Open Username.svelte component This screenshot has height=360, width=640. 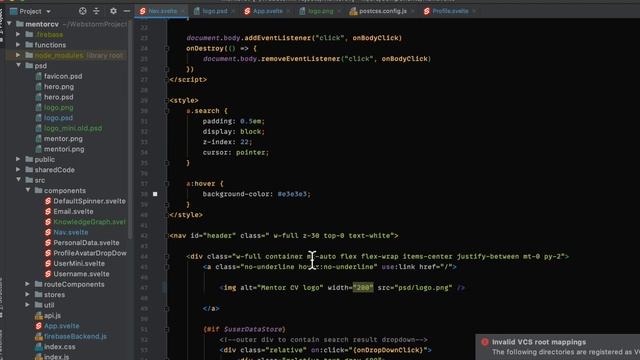[81, 274]
